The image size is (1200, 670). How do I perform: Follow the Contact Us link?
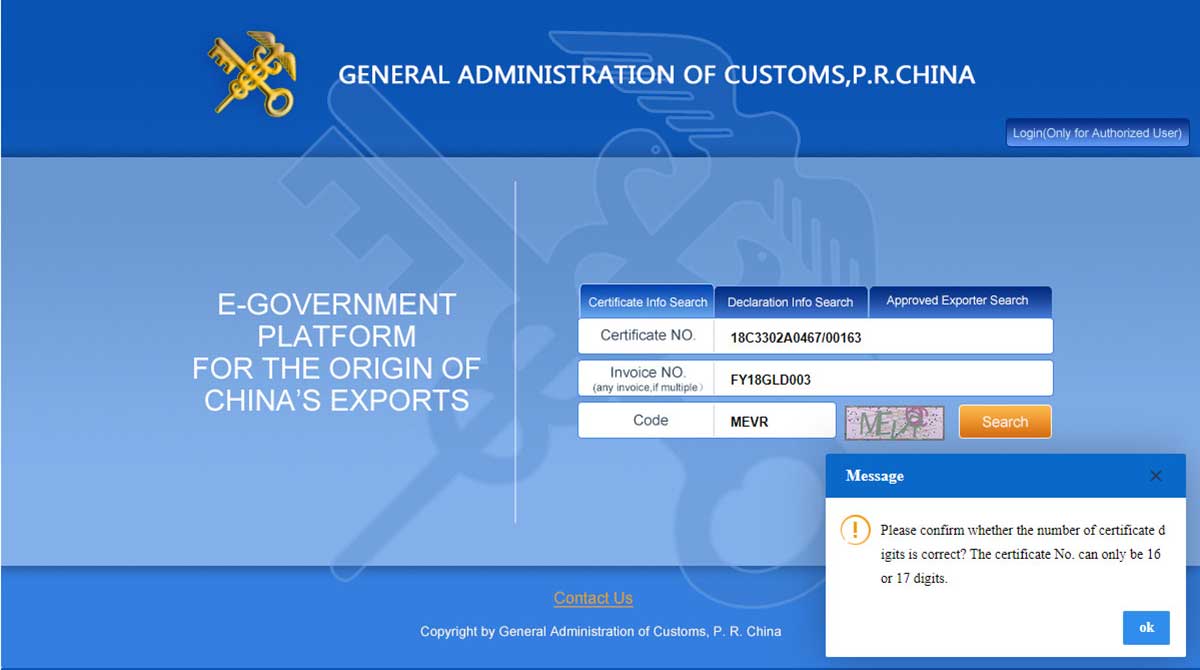[x=593, y=598]
